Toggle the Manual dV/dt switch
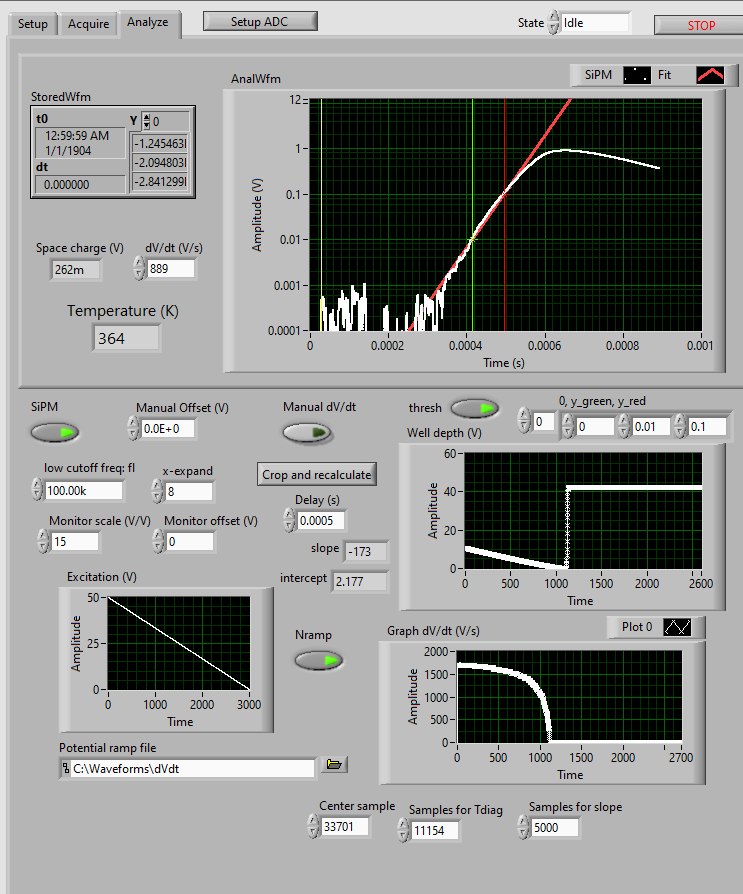743x894 pixels. 307,432
